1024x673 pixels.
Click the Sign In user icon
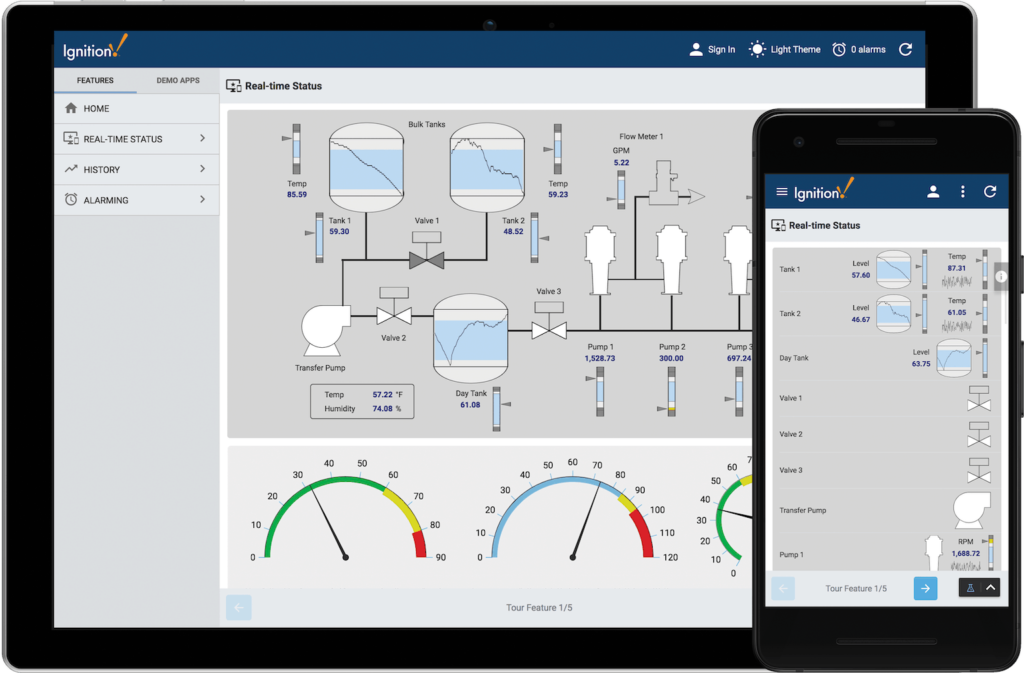(697, 49)
